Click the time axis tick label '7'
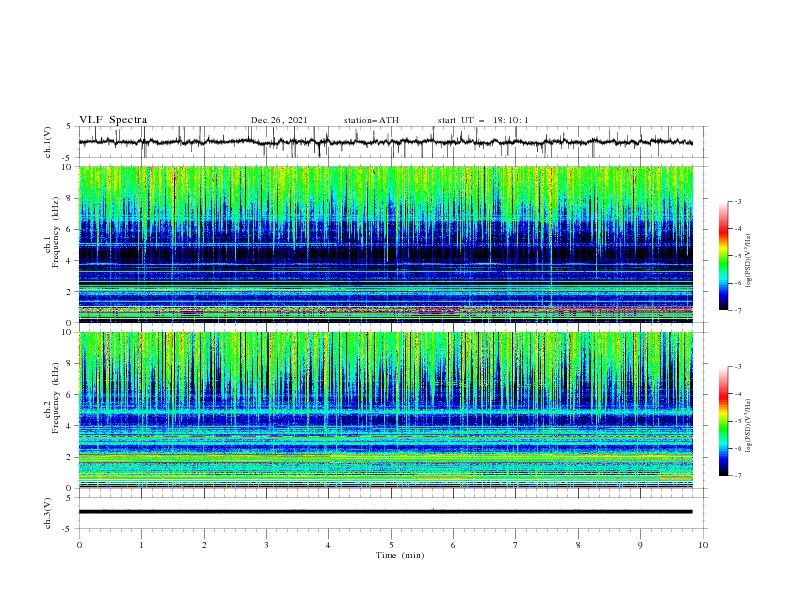 coord(516,545)
